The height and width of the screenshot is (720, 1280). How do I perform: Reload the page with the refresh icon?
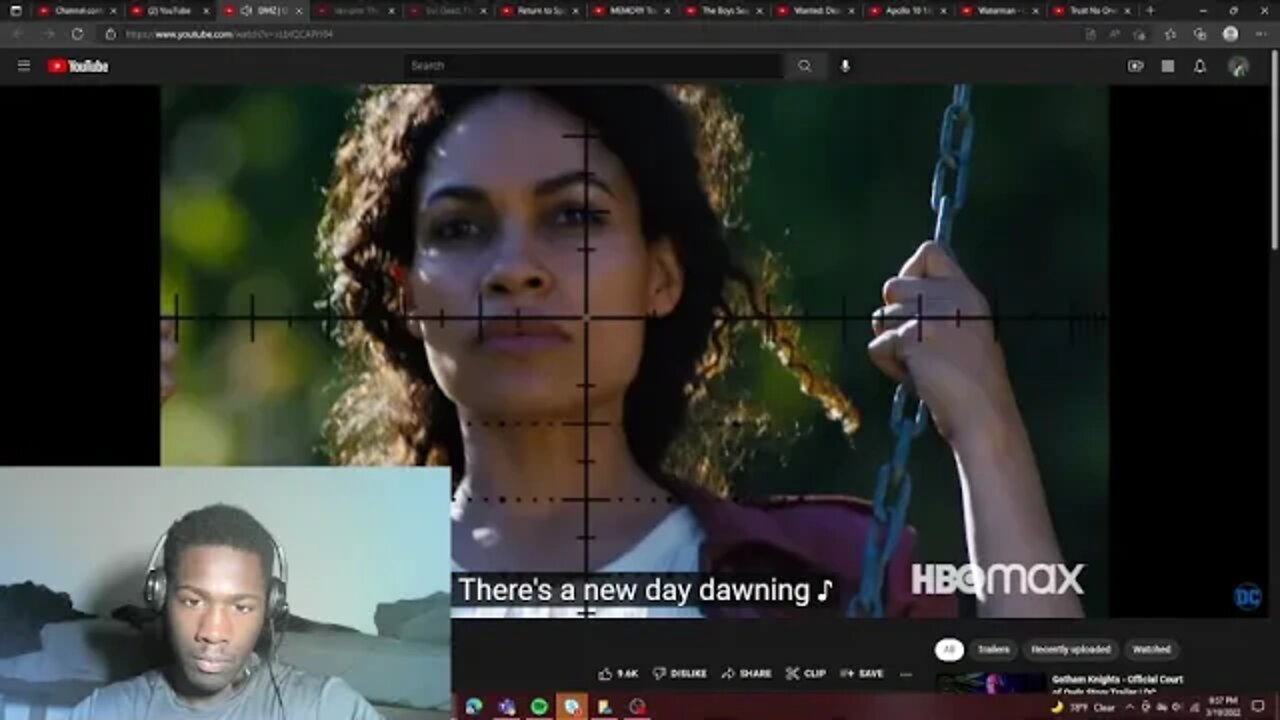(x=77, y=33)
